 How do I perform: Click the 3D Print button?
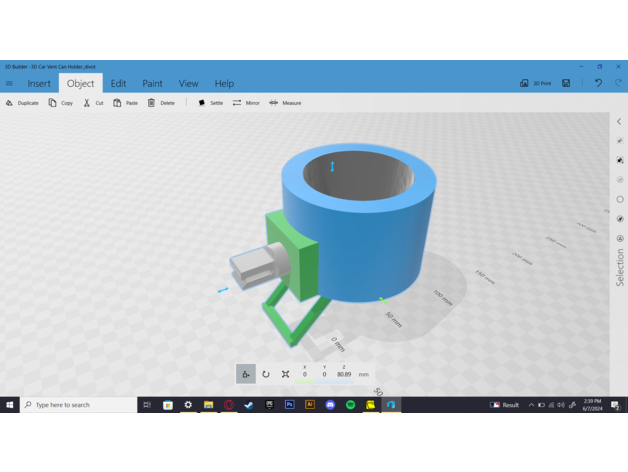click(536, 84)
